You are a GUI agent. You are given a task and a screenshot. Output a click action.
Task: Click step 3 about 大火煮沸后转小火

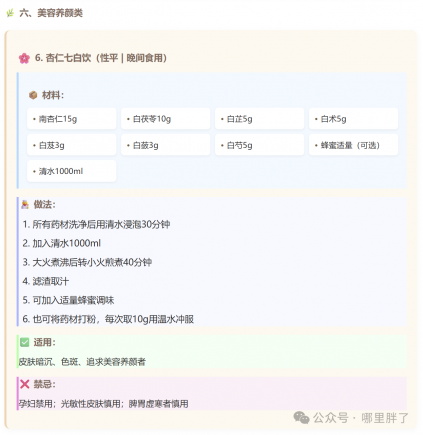(87, 262)
